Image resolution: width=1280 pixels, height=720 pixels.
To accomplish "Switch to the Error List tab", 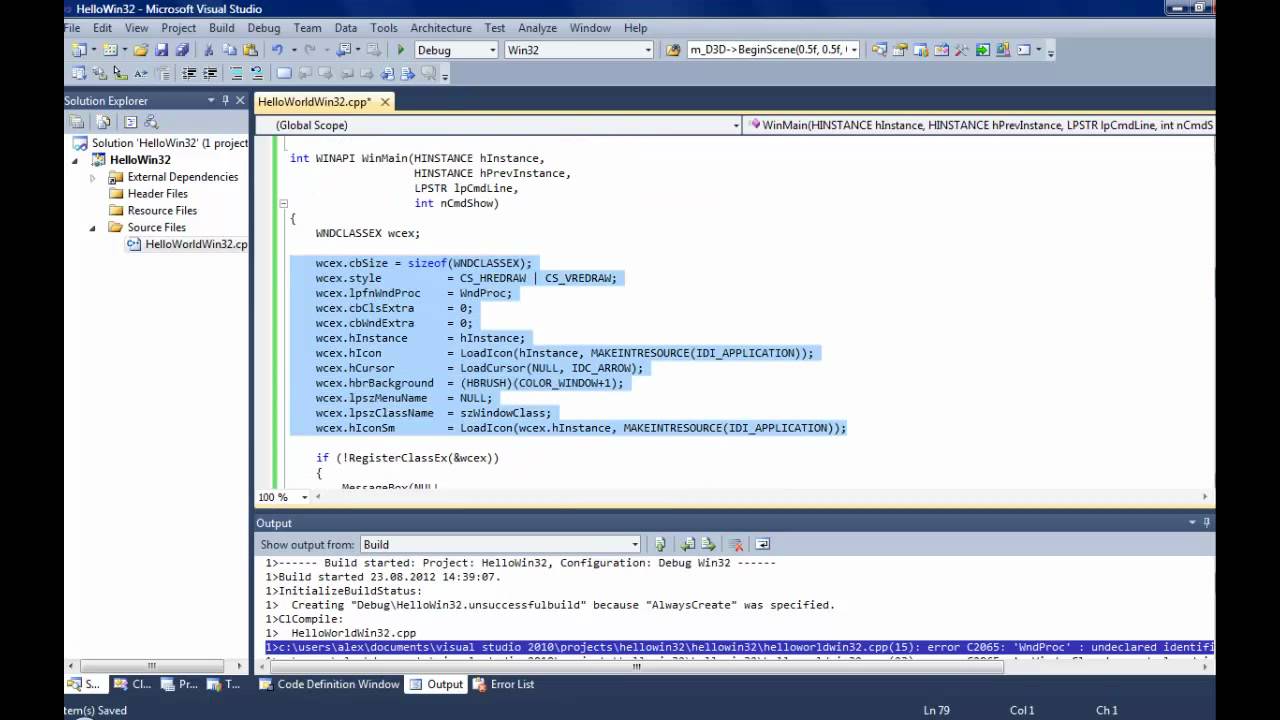I will coord(503,684).
